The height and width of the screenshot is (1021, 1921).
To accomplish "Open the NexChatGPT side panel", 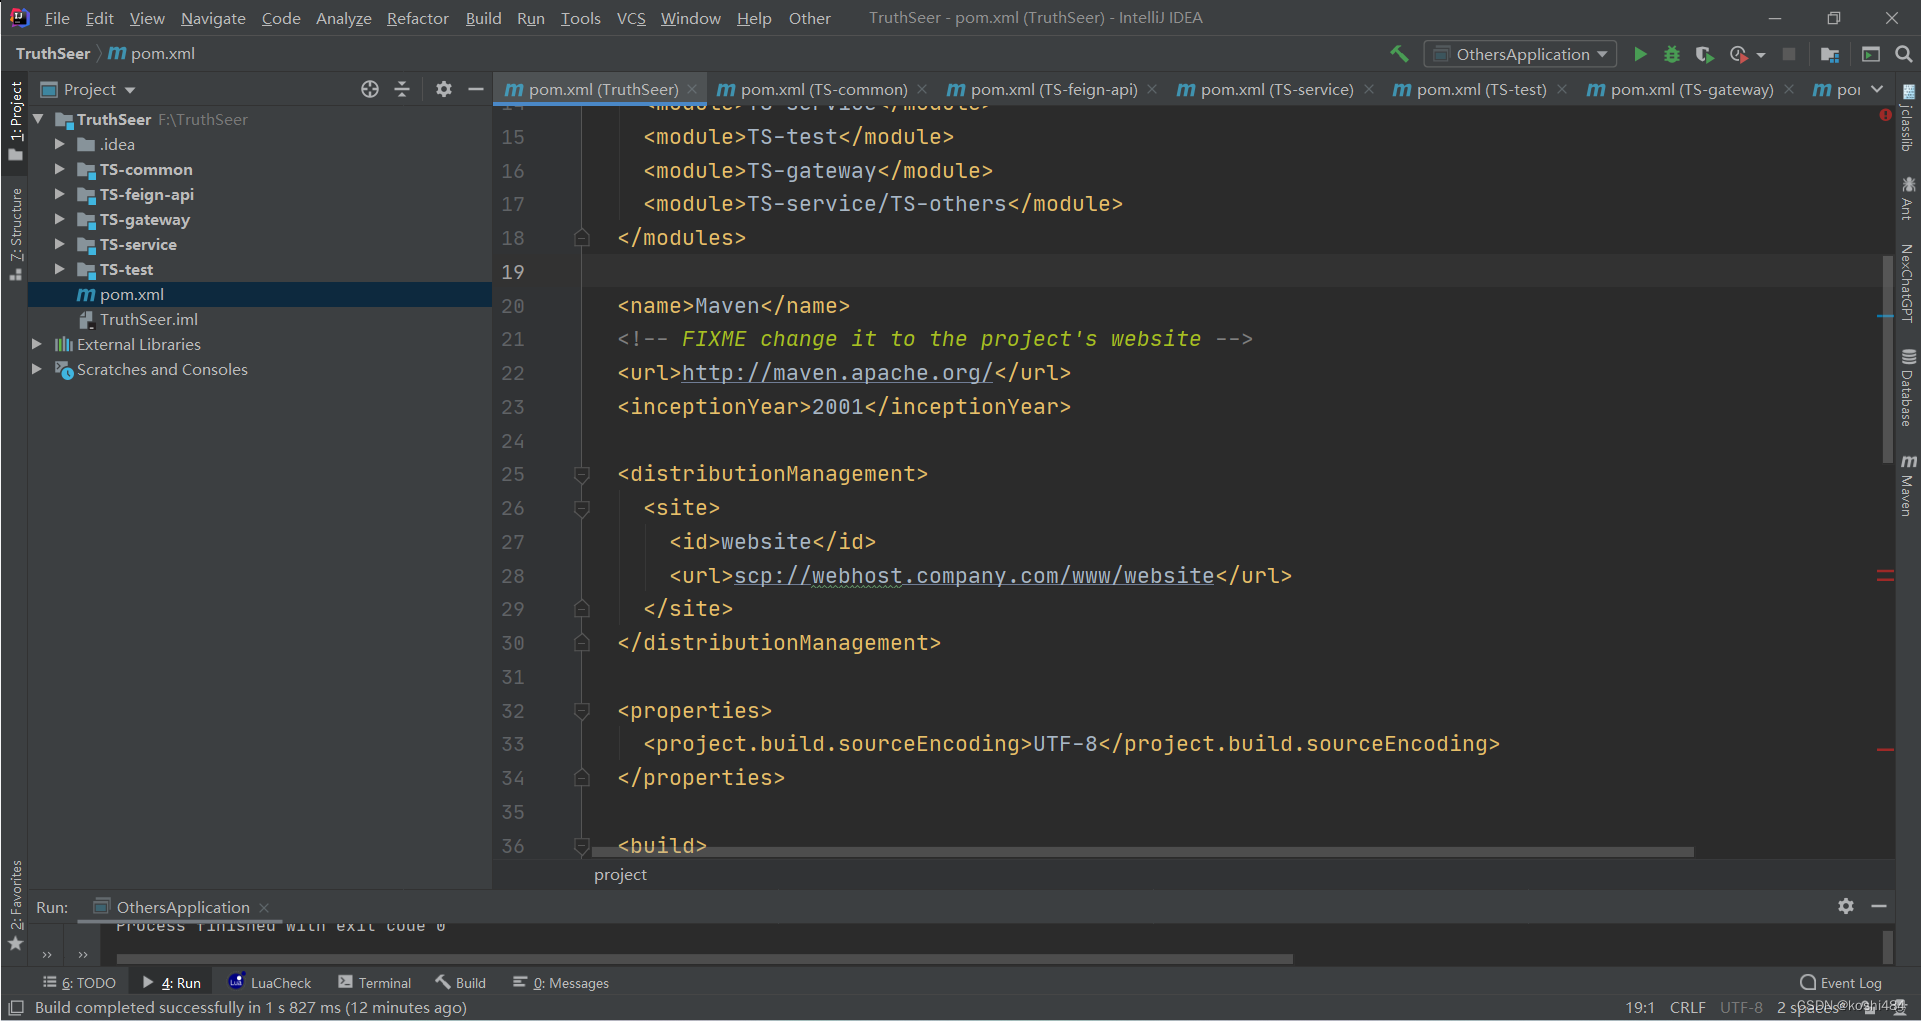I will tap(1908, 283).
